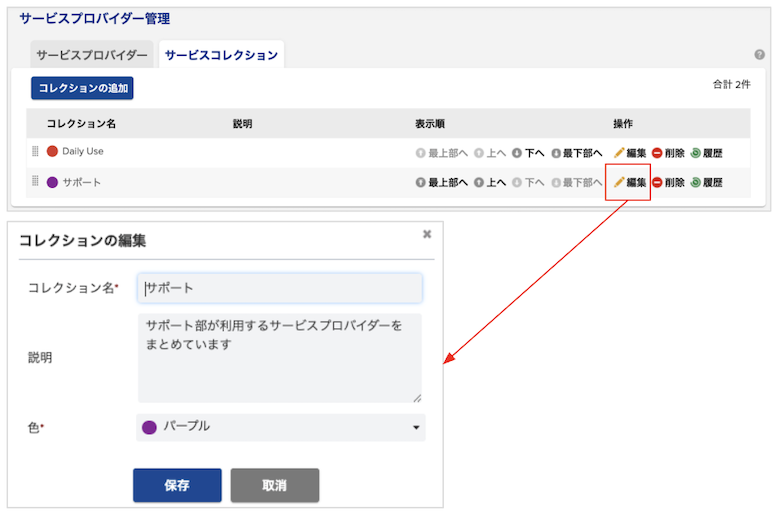The height and width of the screenshot is (514, 779).
Task: Click disabled 最下部へ in サポート row
Action: pyautogui.click(x=577, y=182)
